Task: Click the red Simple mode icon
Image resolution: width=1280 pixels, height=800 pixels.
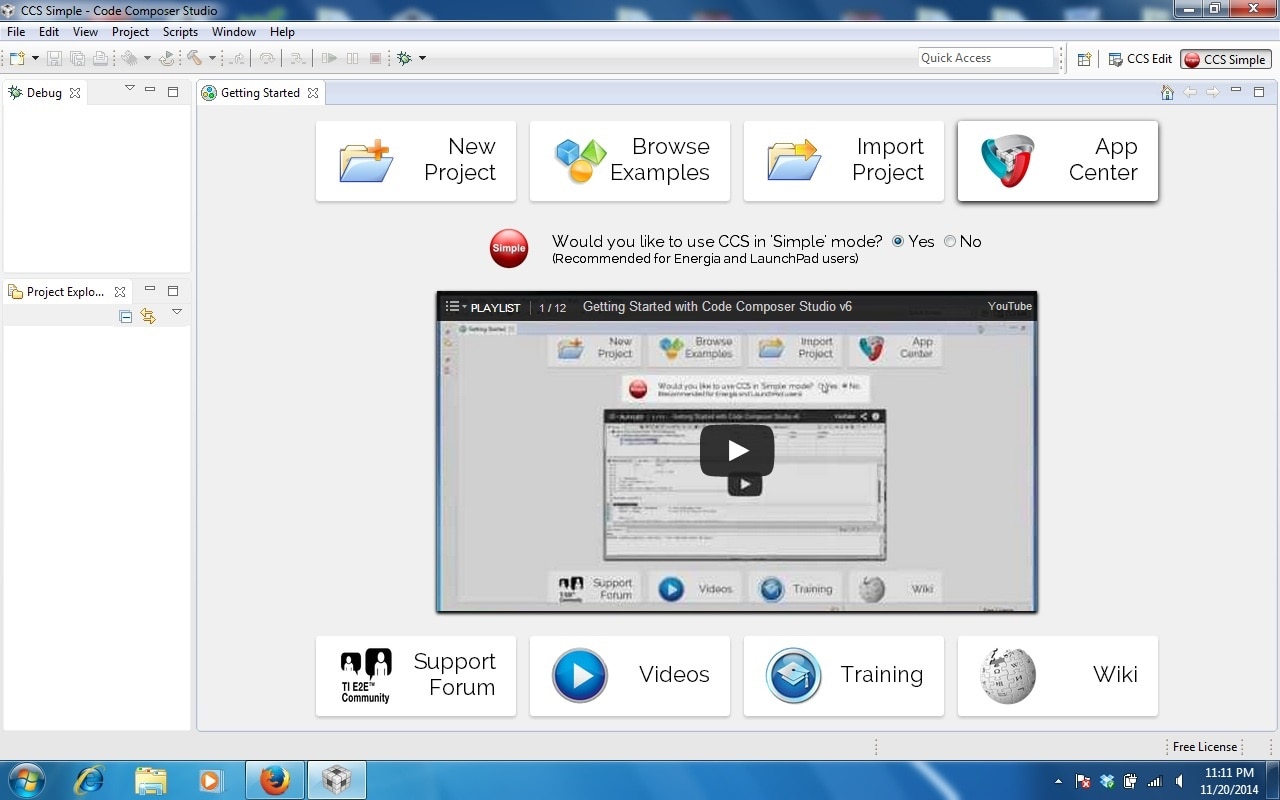Action: [x=509, y=248]
